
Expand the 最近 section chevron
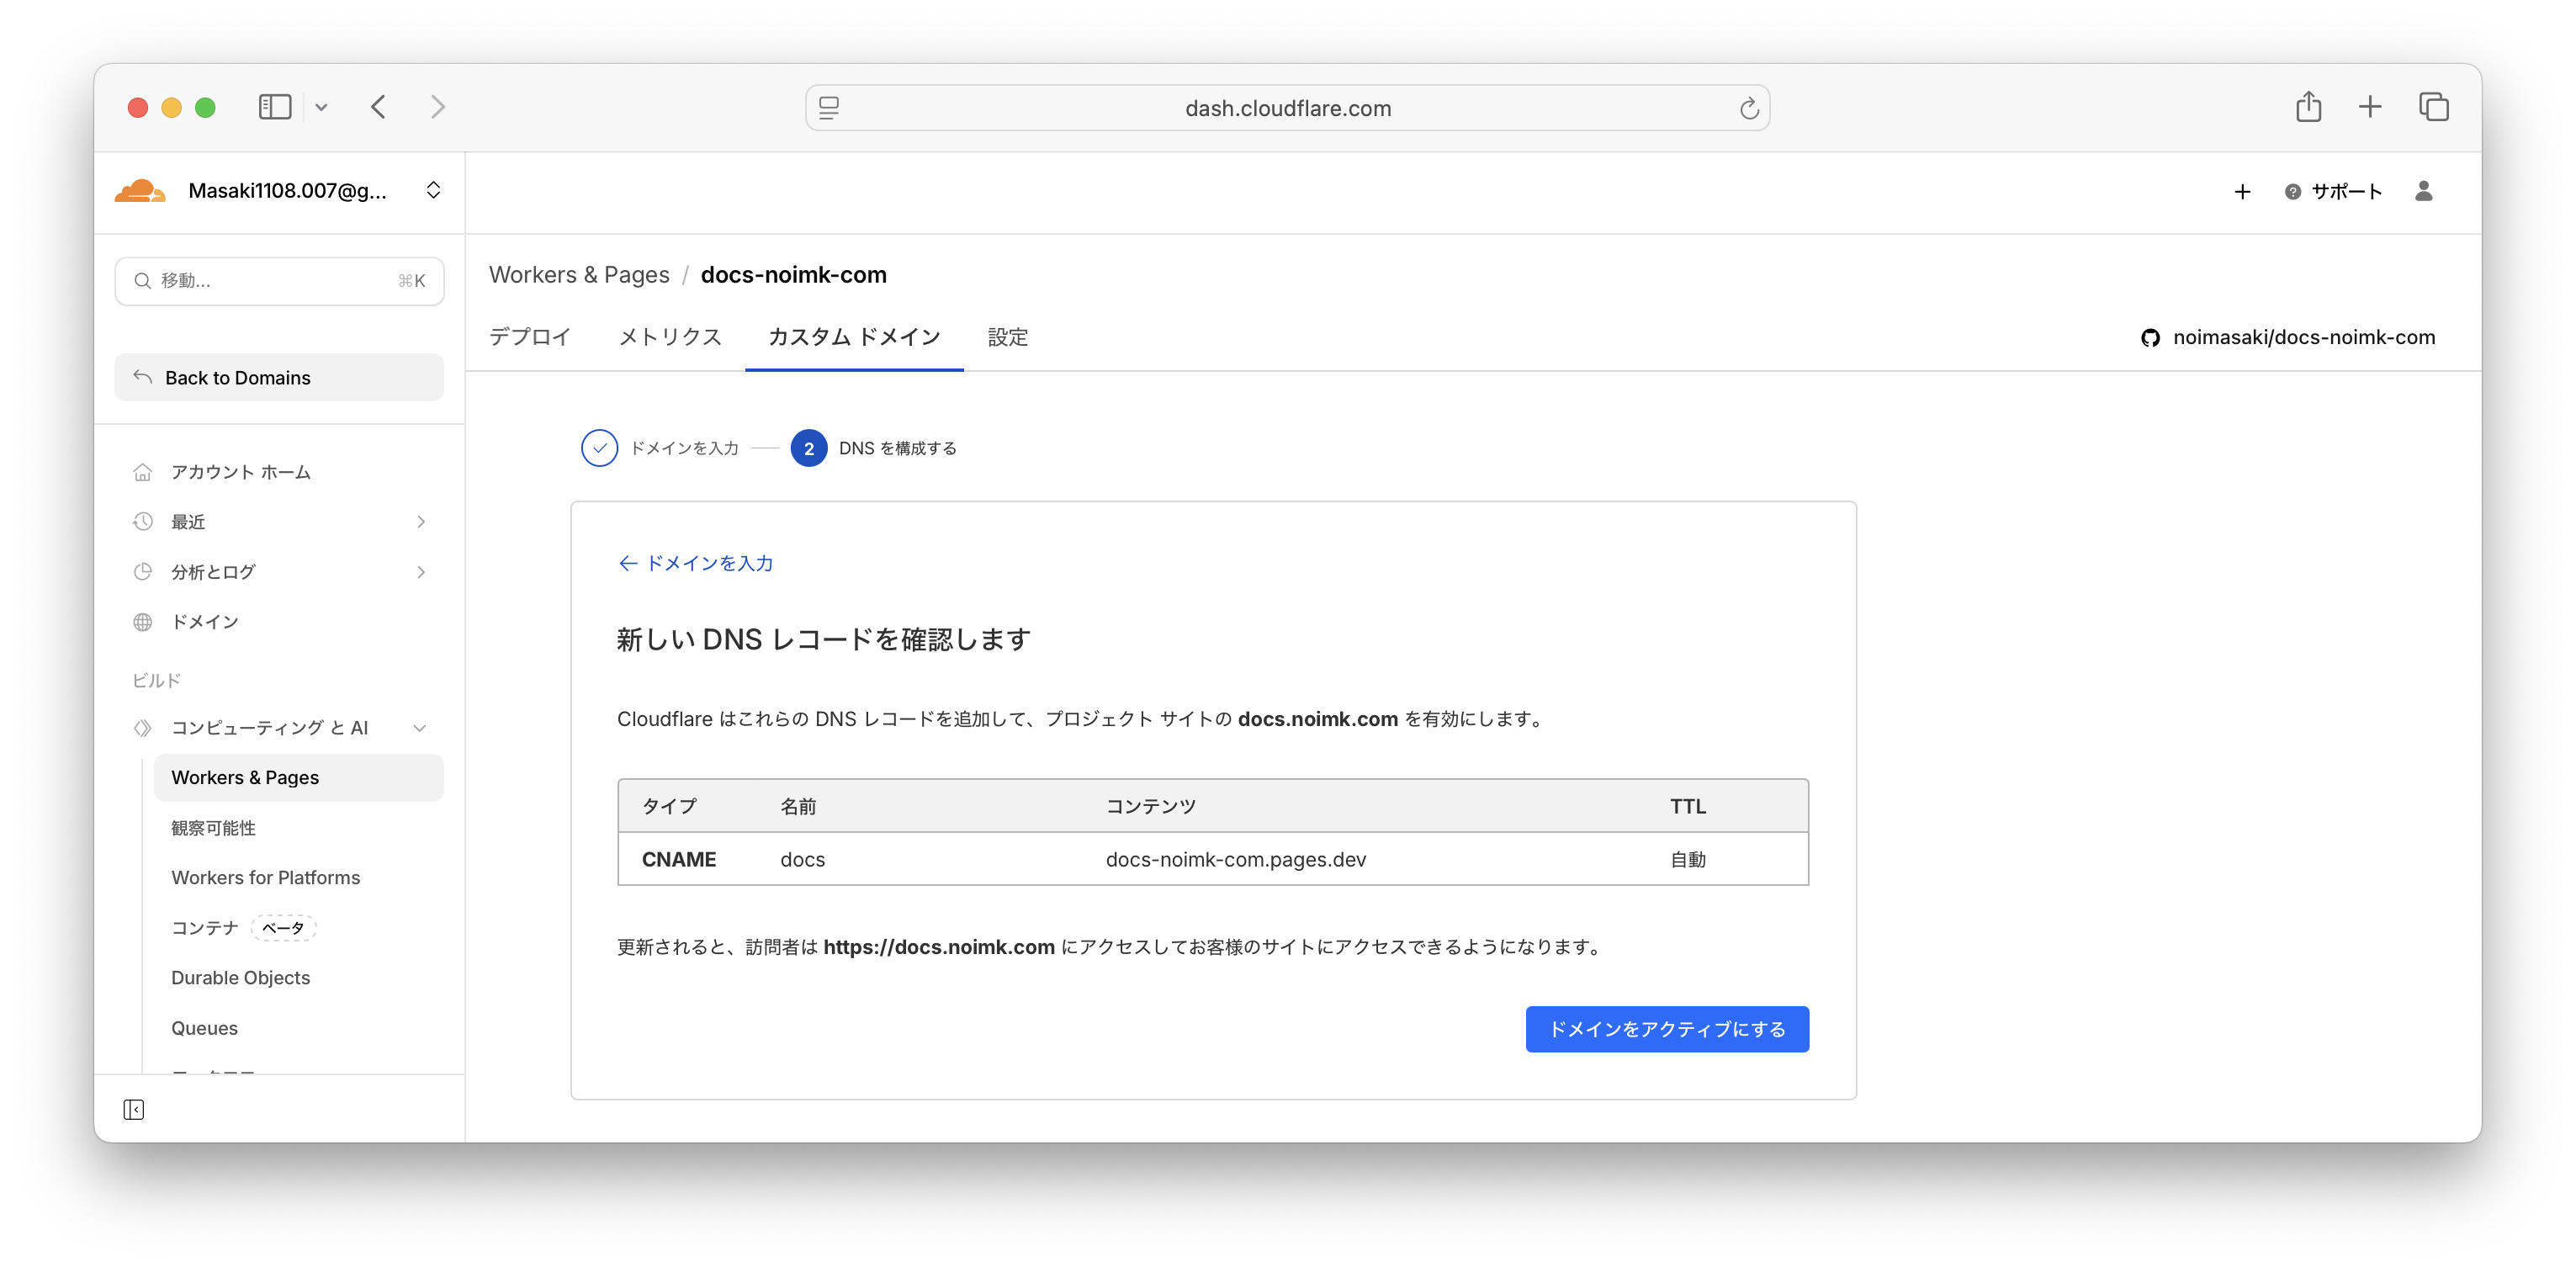coord(421,521)
